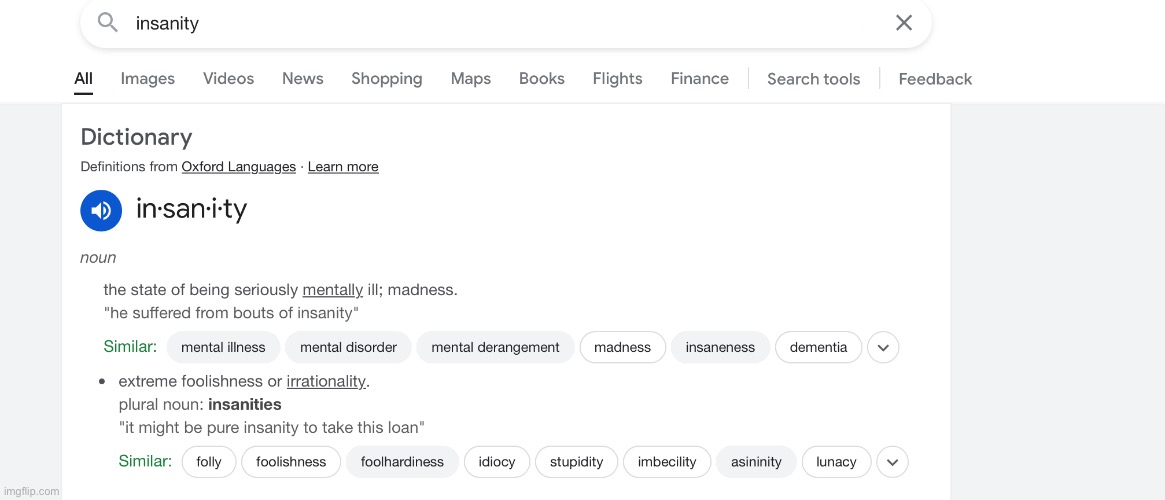Open the Oxford Languages link
This screenshot has height=500, width=1165.
pyautogui.click(x=238, y=167)
